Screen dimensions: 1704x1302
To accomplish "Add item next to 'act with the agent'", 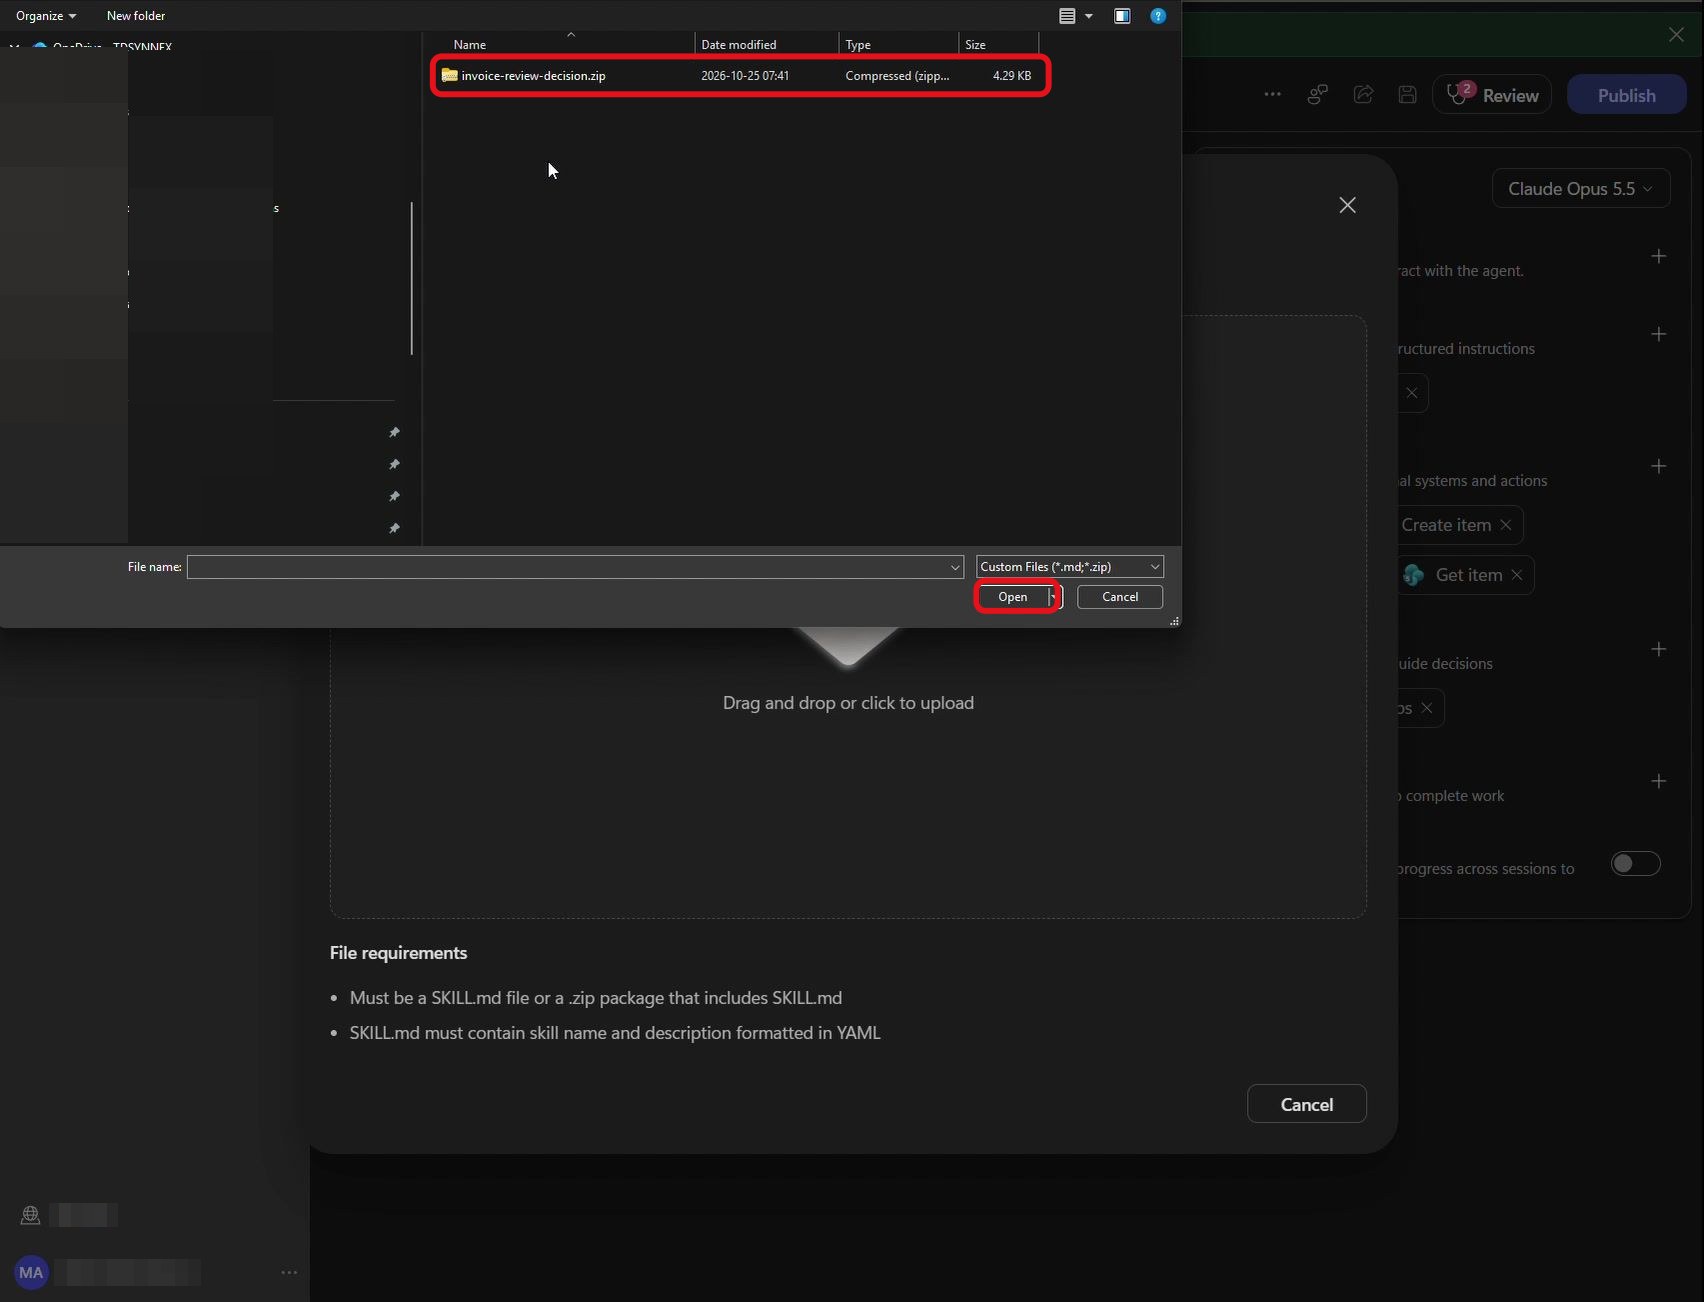I will (x=1659, y=257).
